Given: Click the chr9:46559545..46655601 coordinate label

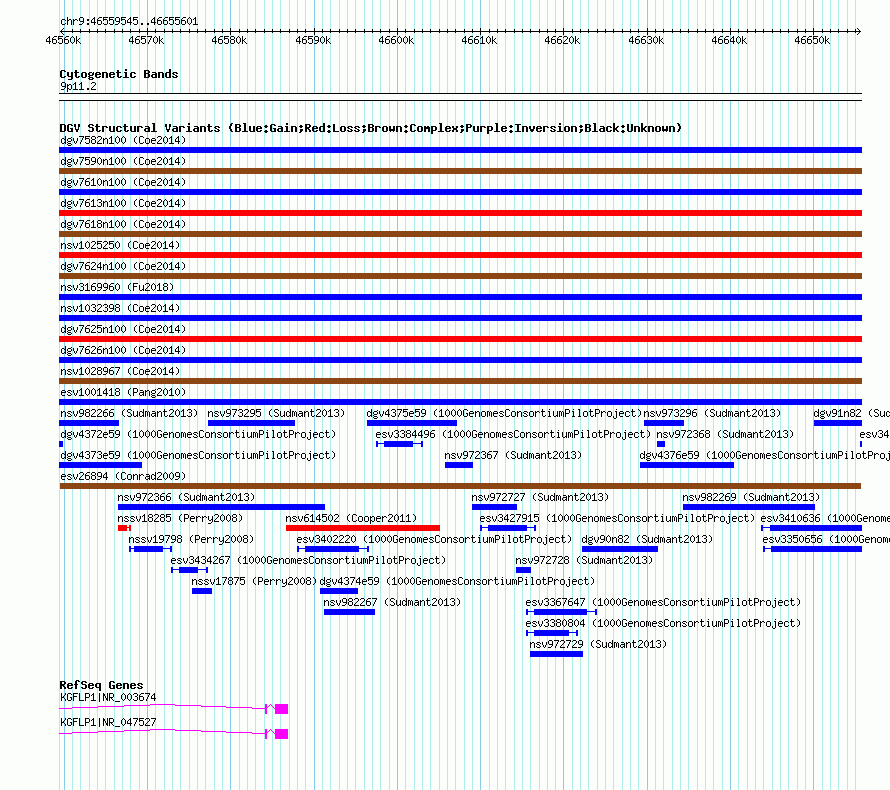Looking at the screenshot, I should pyautogui.click(x=129, y=22).
